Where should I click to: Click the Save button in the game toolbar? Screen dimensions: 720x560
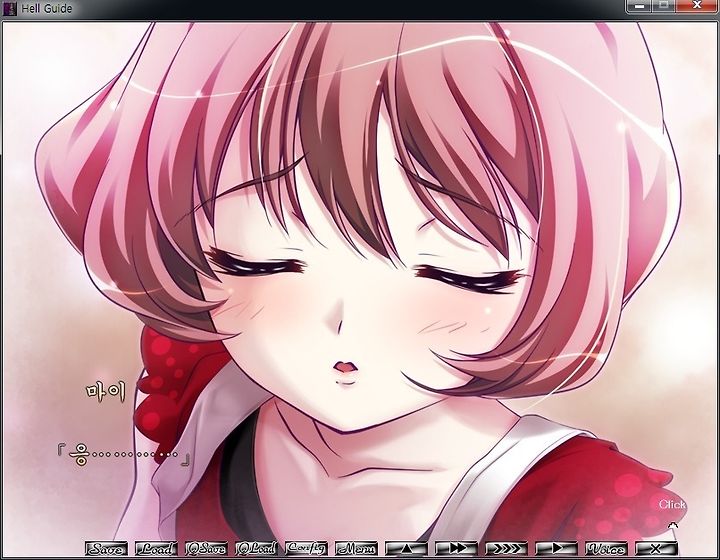click(x=106, y=549)
